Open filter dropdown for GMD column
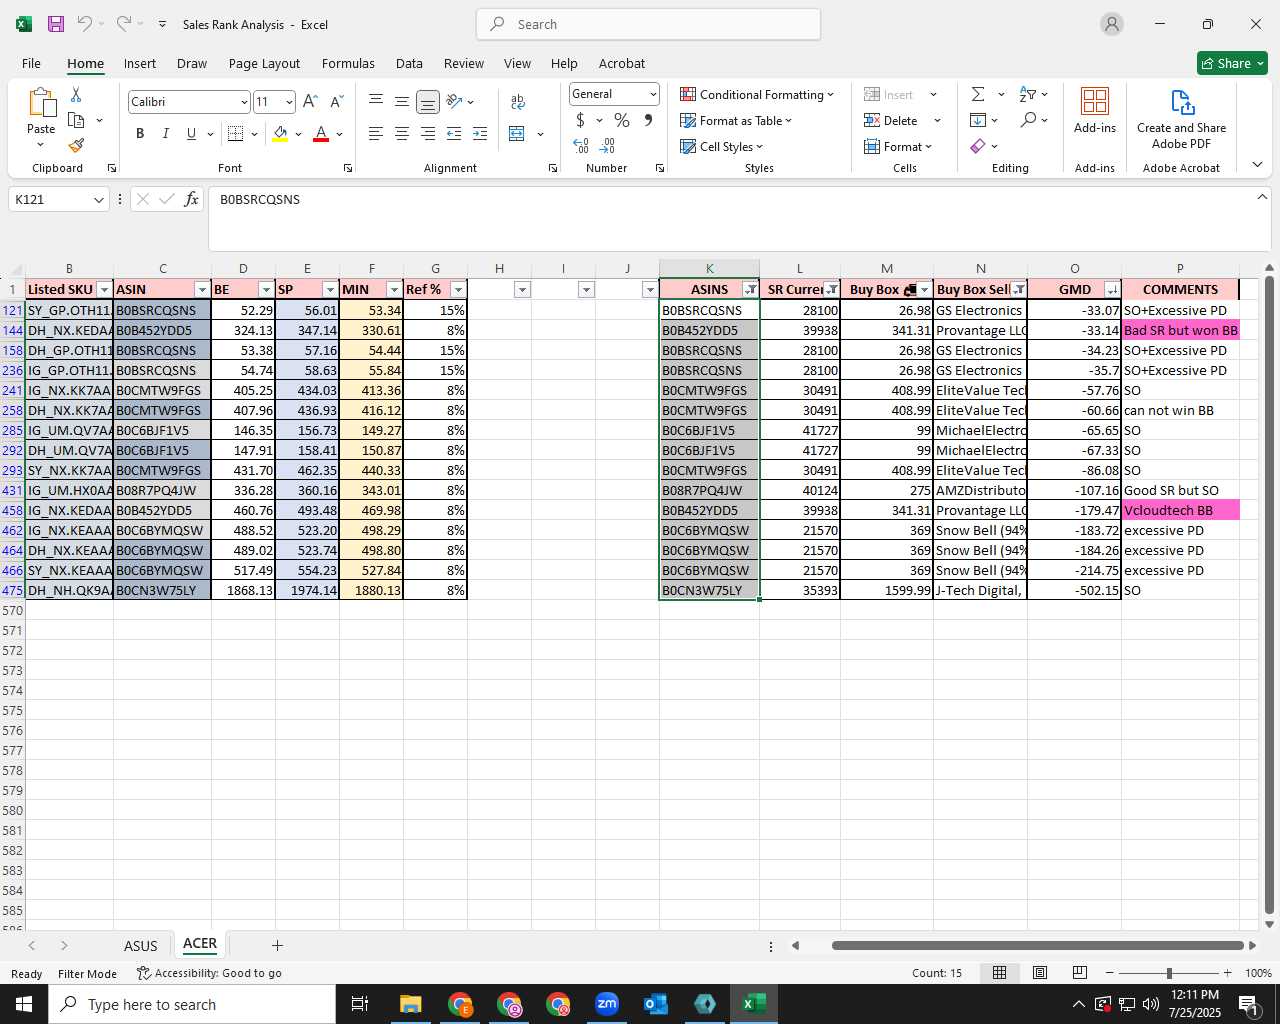1280x1024 pixels. (x=1111, y=290)
